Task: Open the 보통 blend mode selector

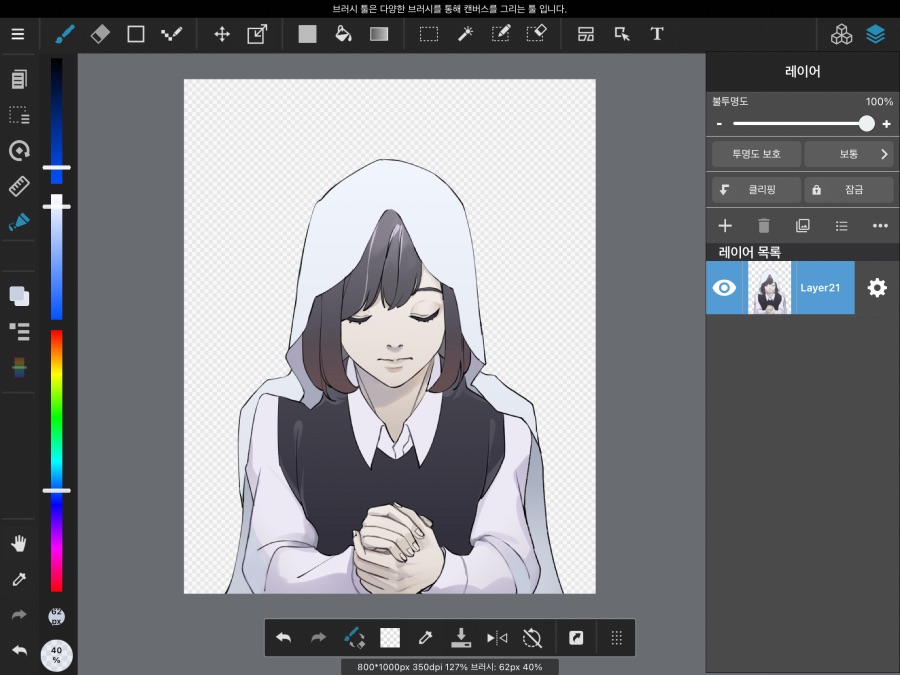Action: tap(849, 153)
